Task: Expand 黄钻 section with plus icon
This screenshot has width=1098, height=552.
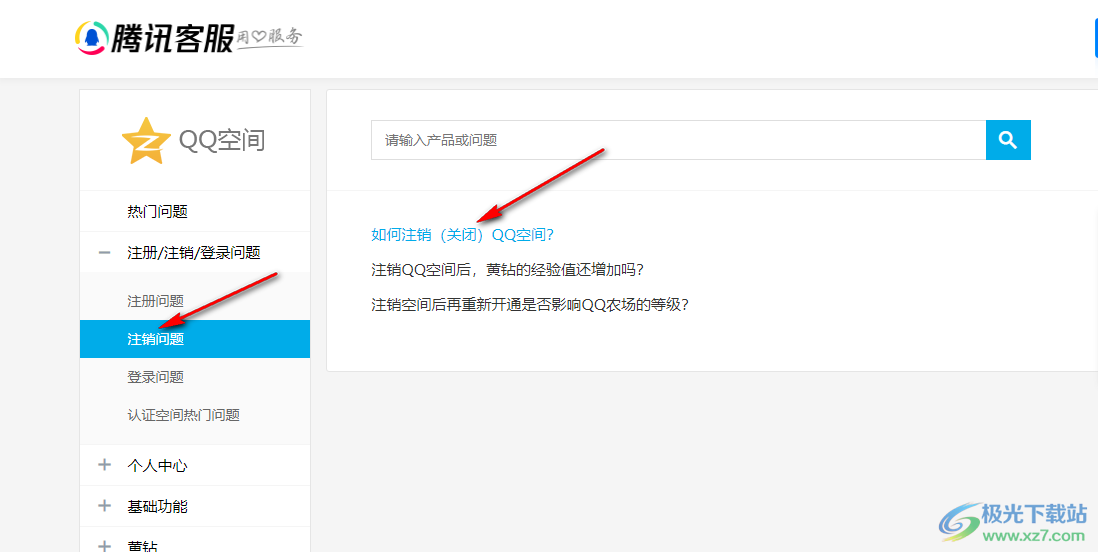Action: pos(104,545)
